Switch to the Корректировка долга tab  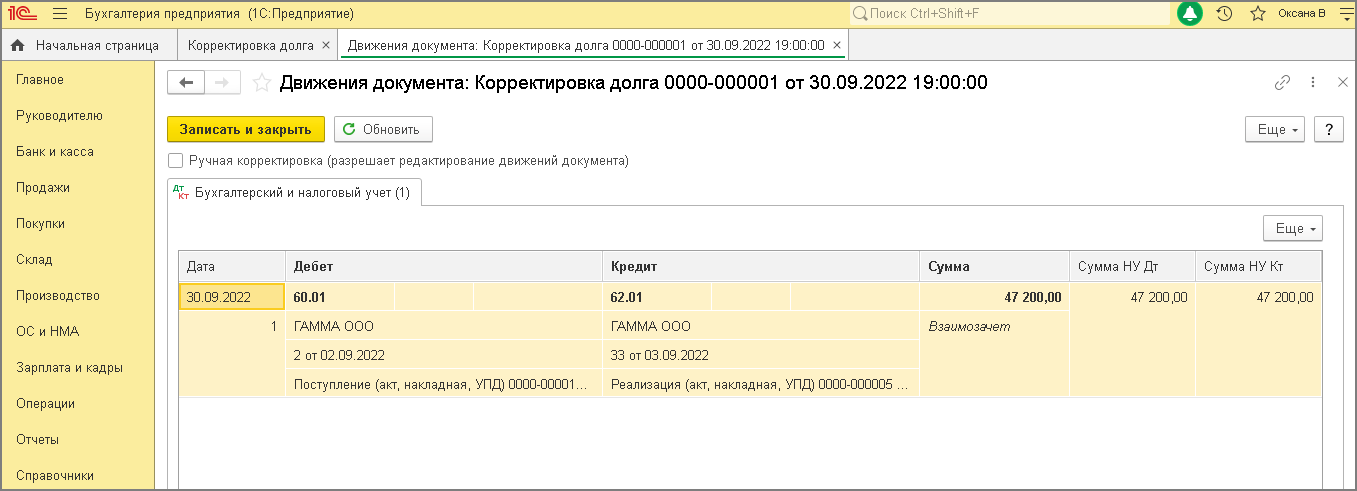pos(250,46)
